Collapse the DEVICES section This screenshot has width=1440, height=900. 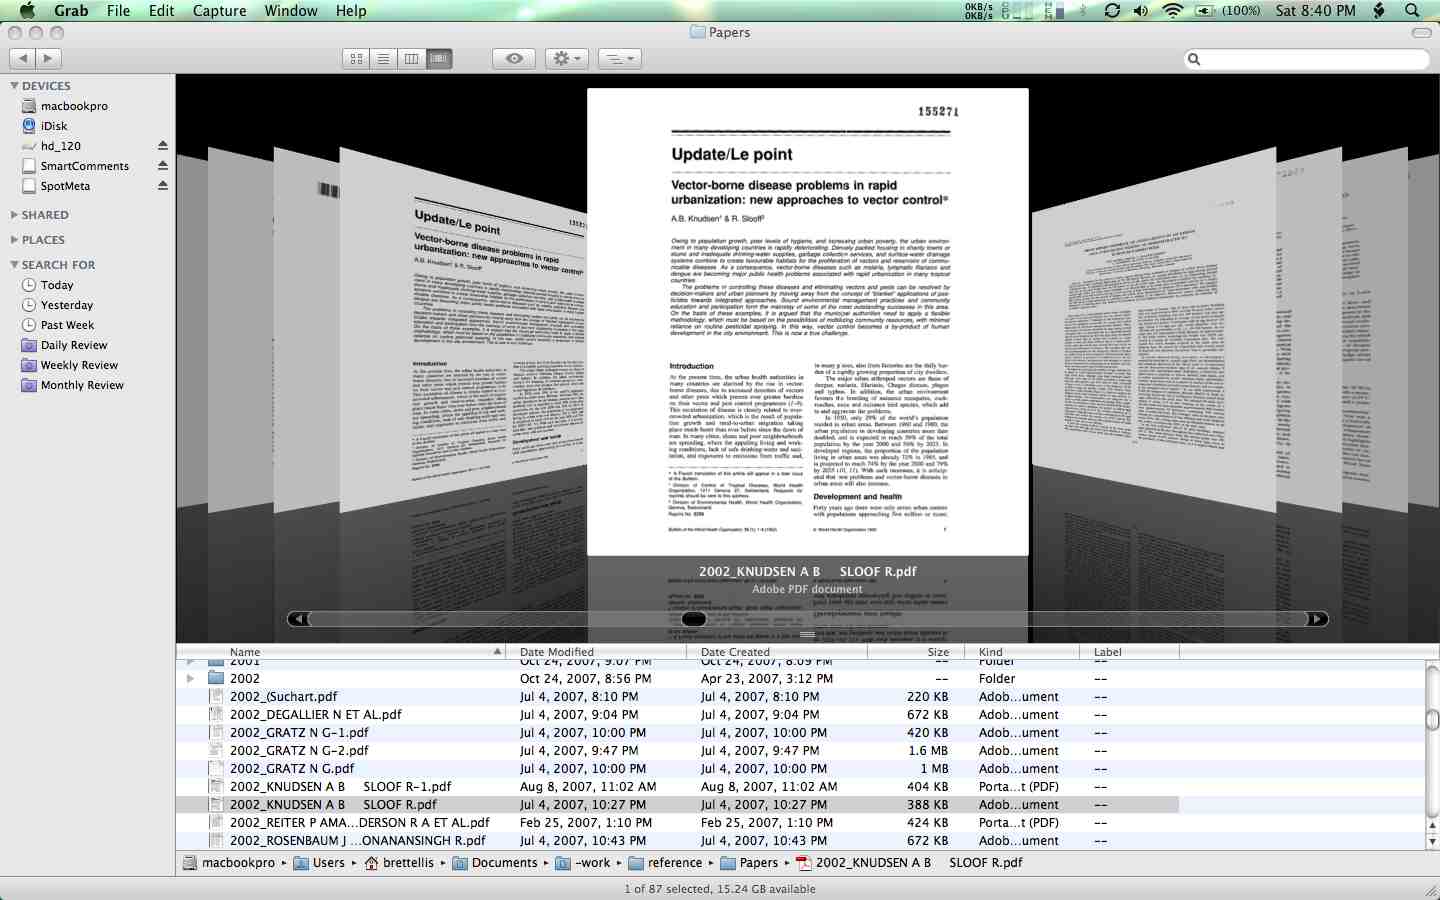coord(14,86)
